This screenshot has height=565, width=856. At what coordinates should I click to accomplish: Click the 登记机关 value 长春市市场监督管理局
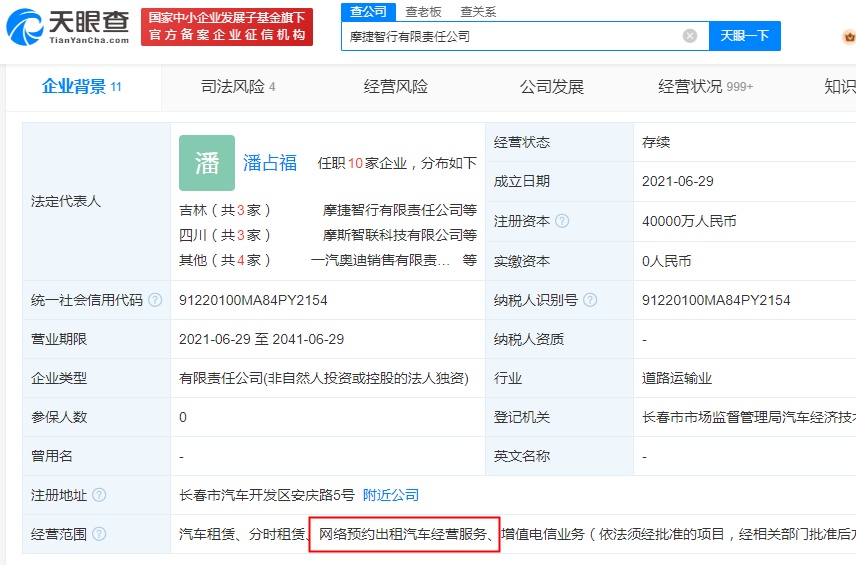(749, 417)
